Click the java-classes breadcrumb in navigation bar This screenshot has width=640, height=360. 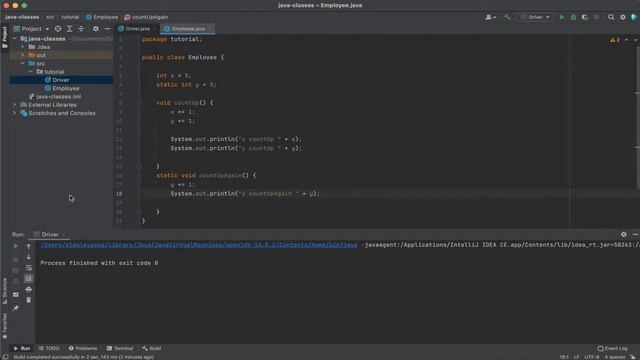click(22, 17)
